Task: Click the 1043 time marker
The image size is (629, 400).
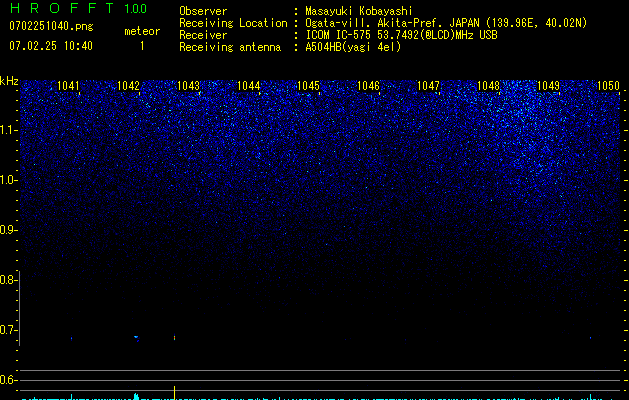Action: 188,85
